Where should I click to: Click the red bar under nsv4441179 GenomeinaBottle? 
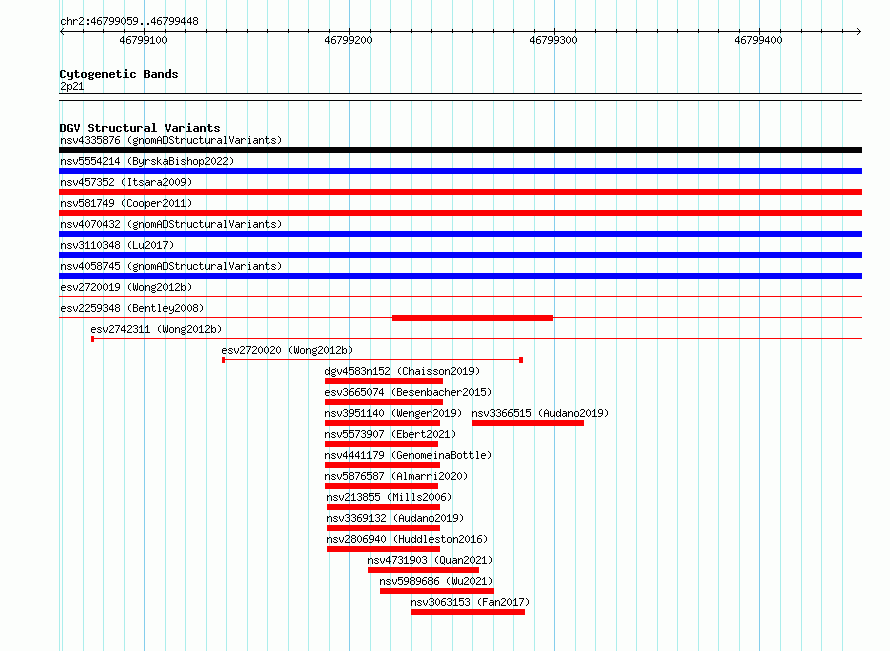383,465
